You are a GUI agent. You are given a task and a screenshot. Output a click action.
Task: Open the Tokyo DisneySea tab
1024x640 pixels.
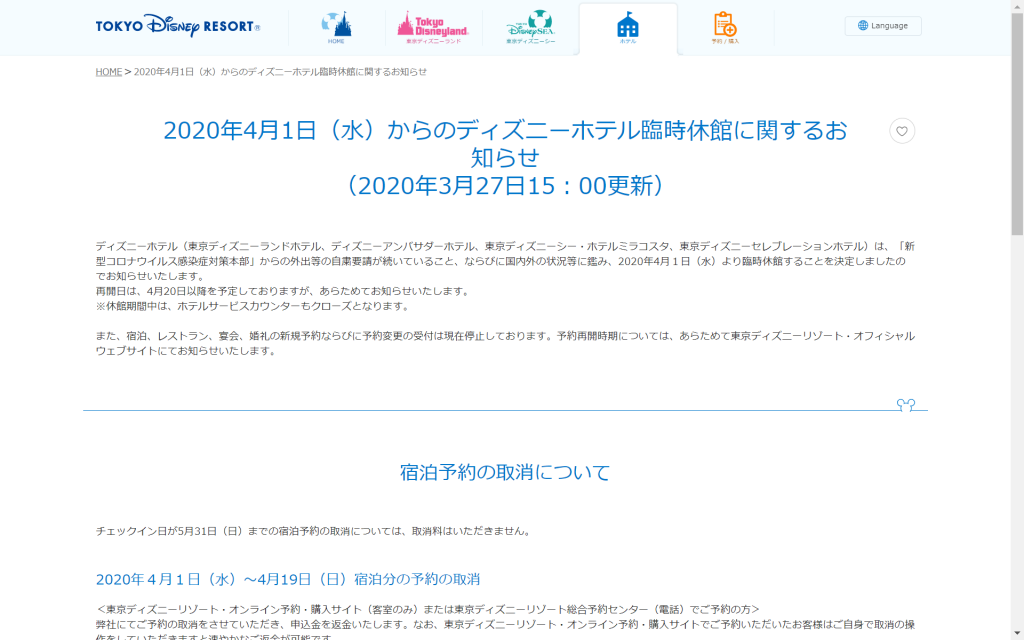(530, 28)
